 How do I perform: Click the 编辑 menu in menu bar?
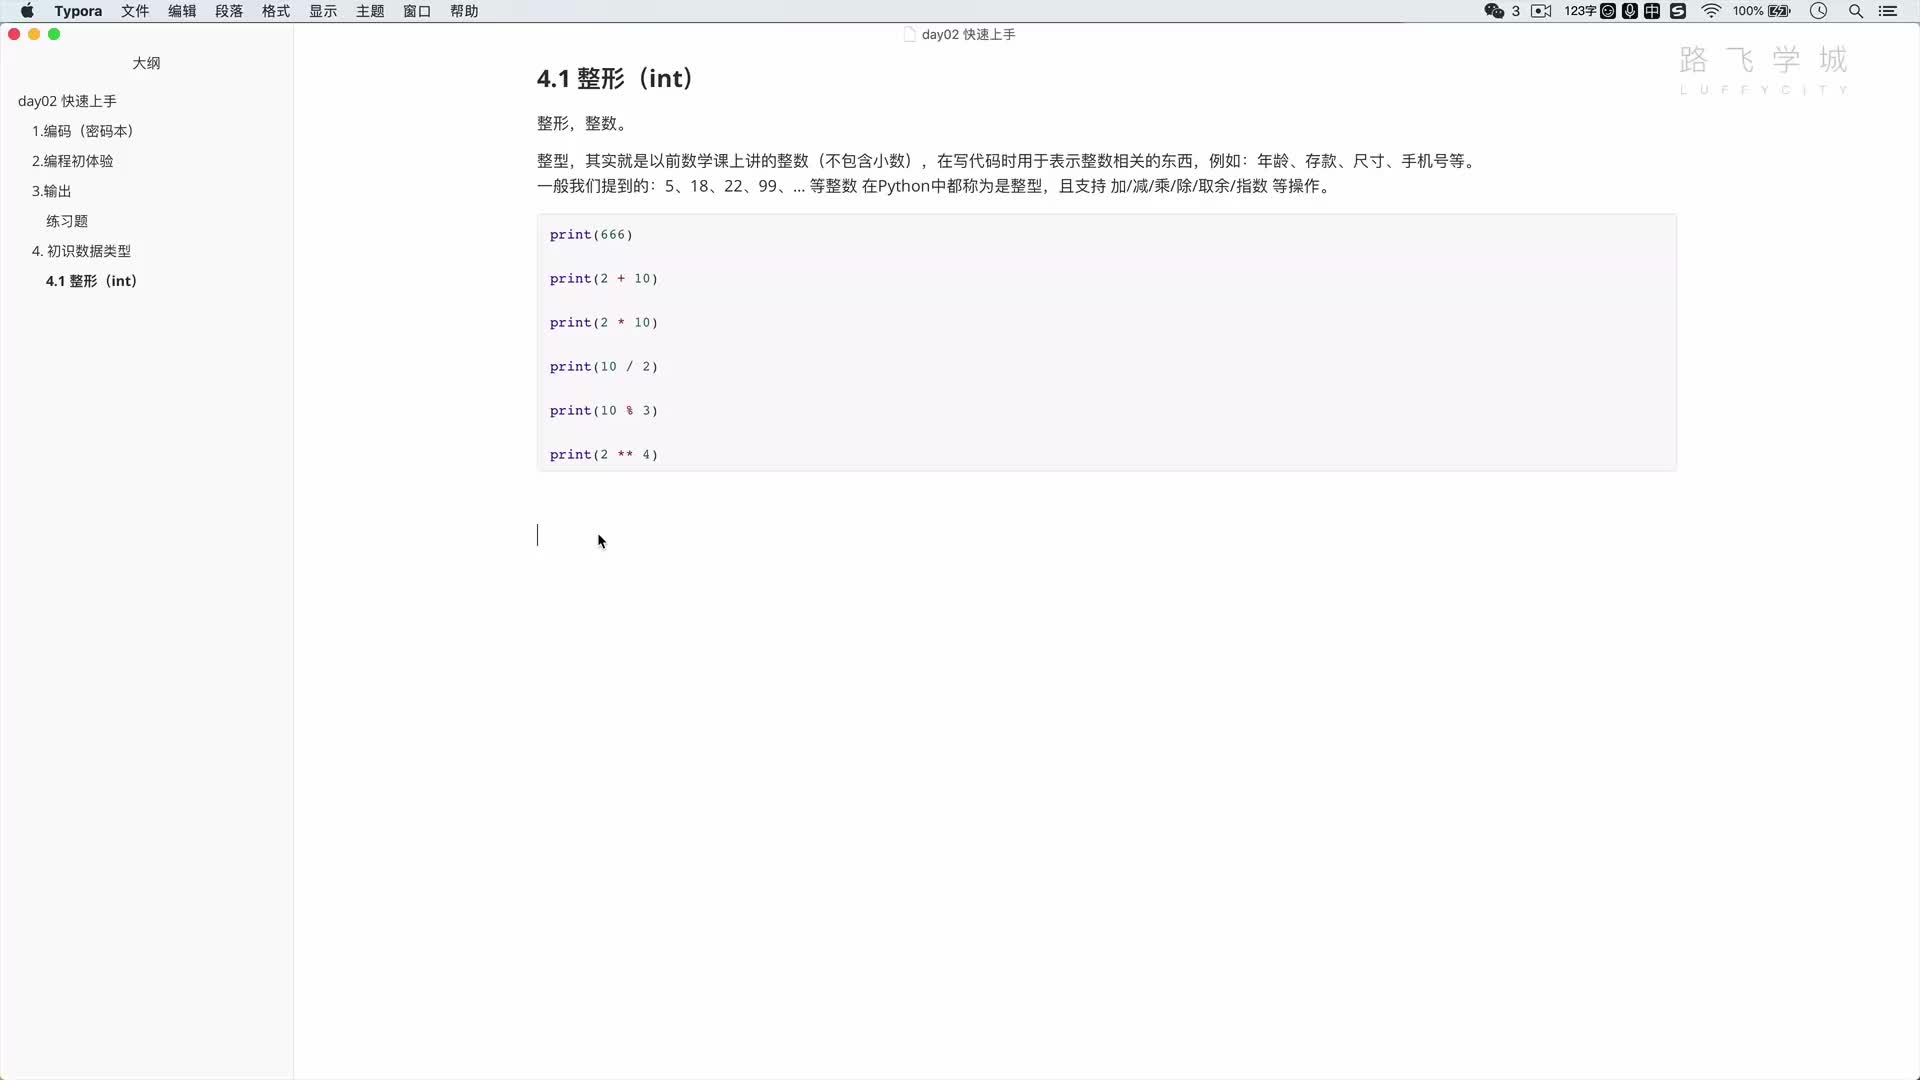click(x=182, y=11)
